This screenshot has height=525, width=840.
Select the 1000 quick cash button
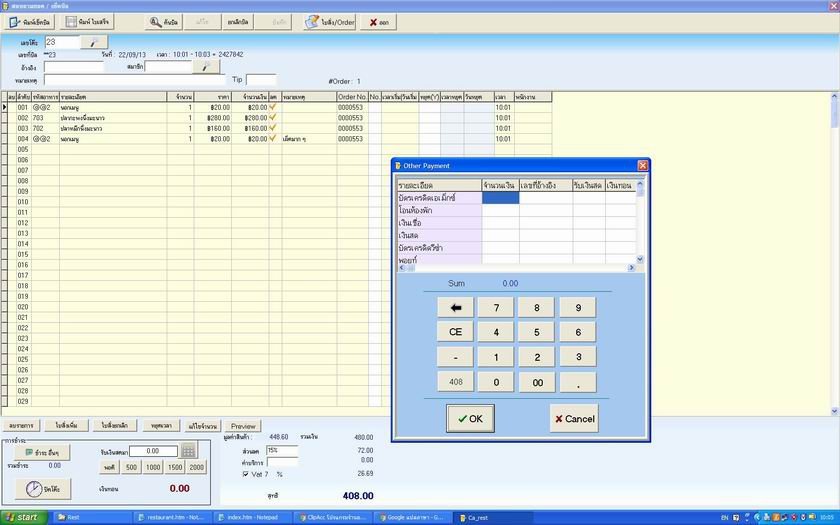153,467
